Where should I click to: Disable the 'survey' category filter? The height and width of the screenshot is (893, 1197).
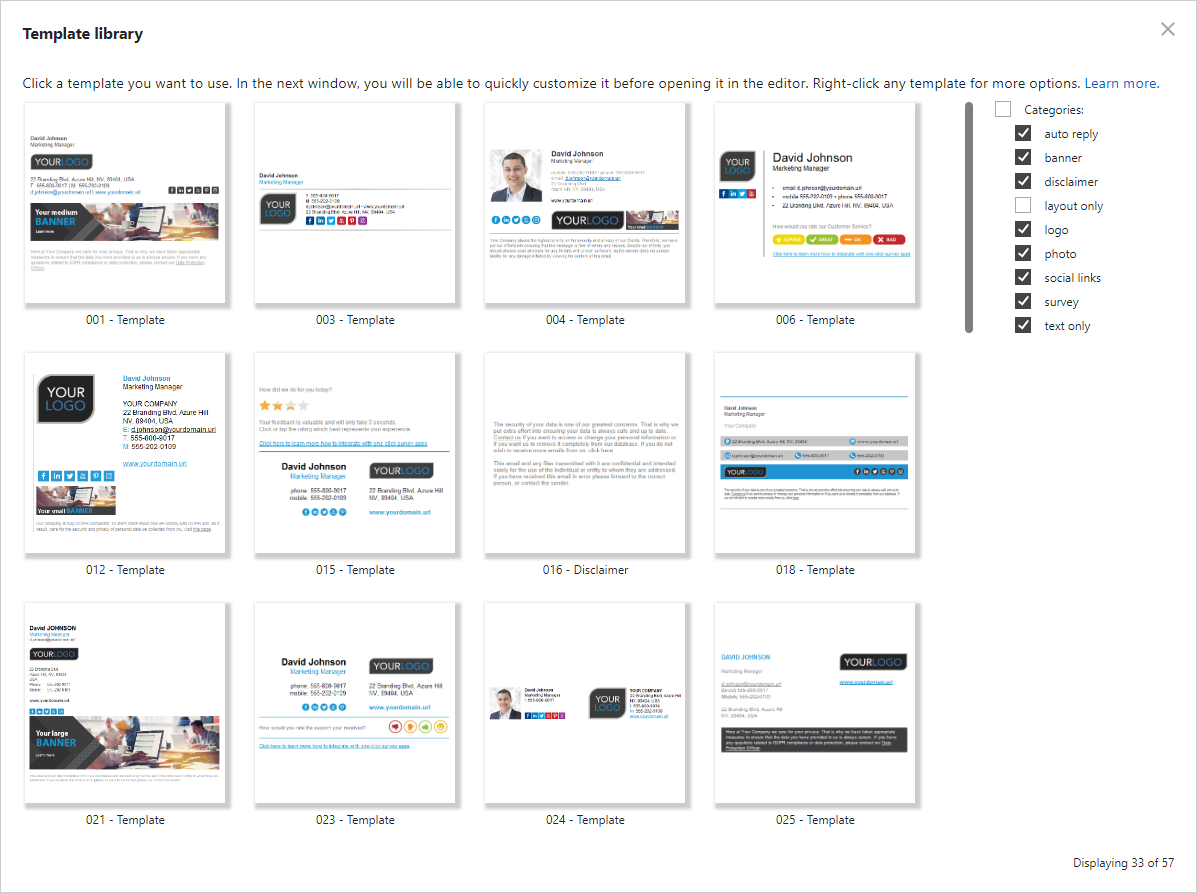[x=1023, y=301]
